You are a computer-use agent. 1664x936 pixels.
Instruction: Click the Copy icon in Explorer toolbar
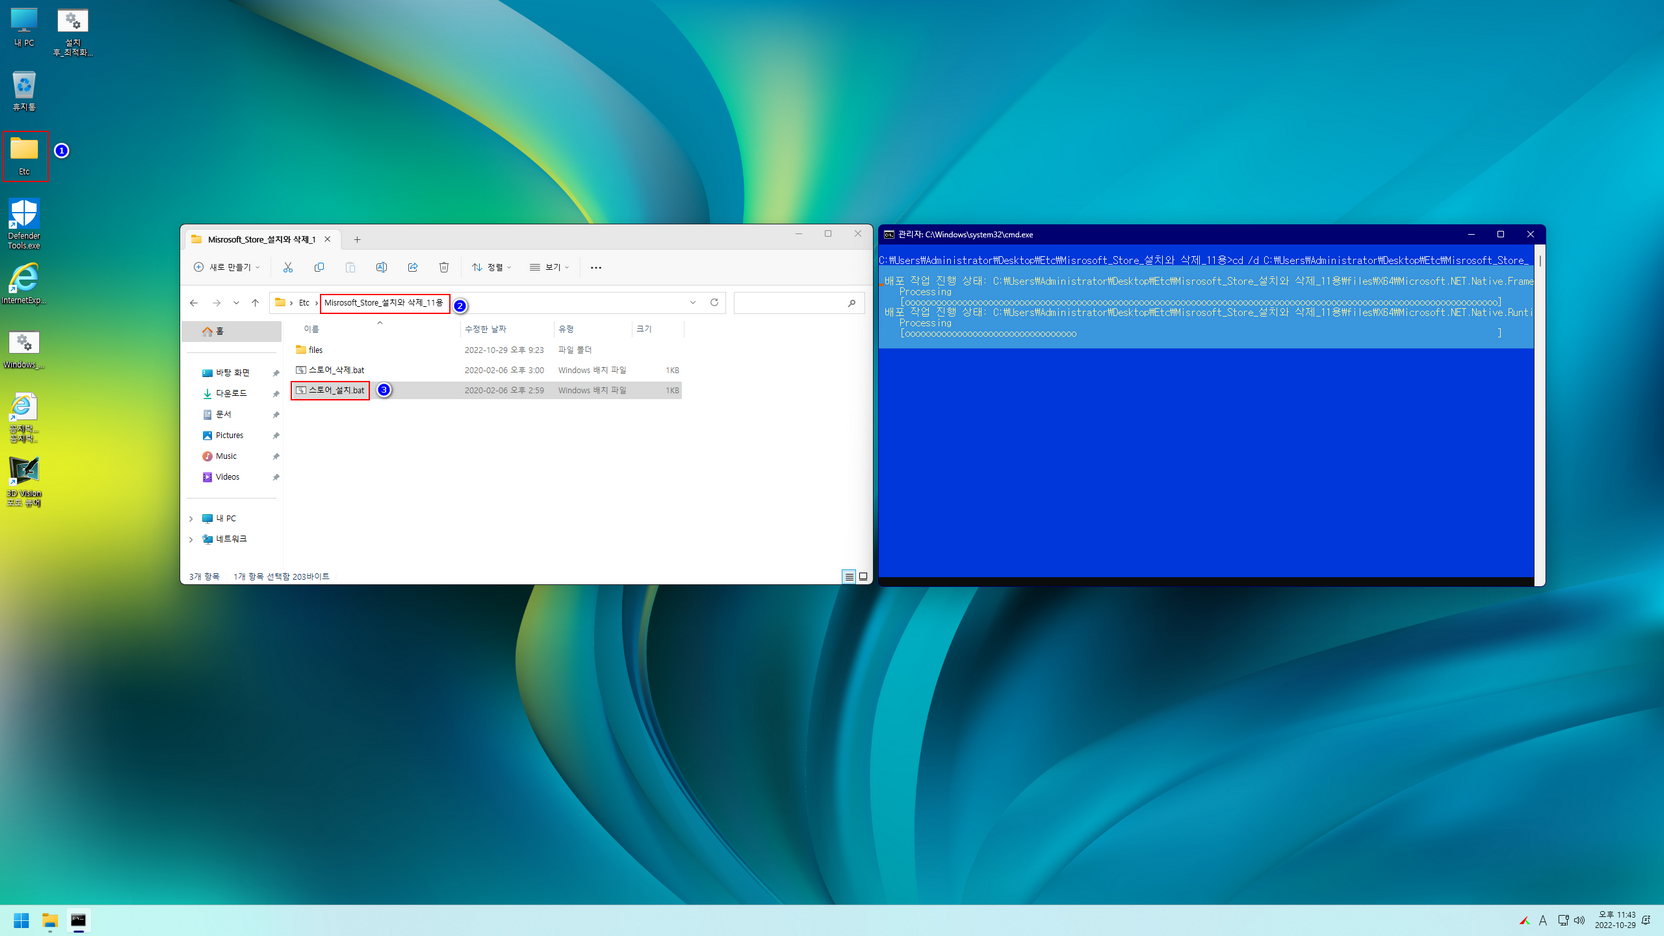(319, 267)
